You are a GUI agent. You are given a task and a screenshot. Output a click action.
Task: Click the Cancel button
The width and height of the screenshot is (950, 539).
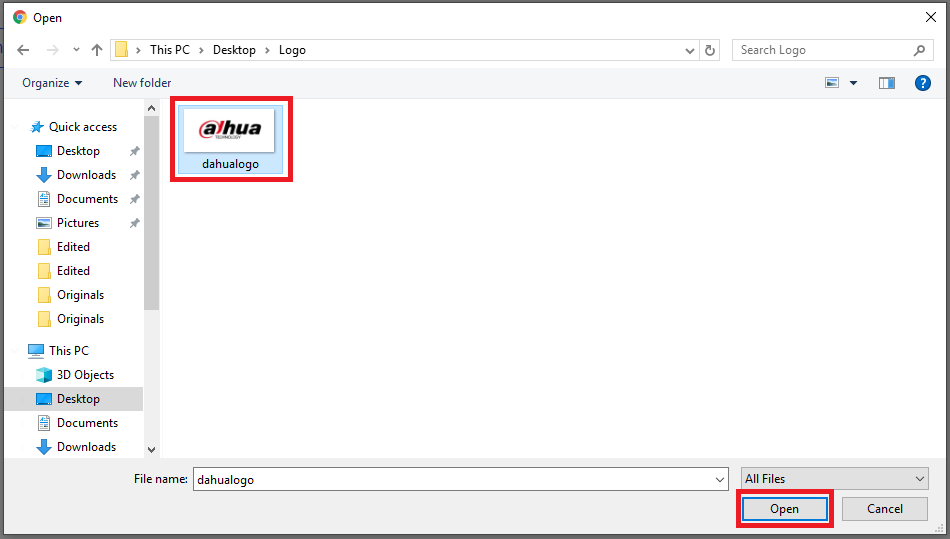click(885, 509)
